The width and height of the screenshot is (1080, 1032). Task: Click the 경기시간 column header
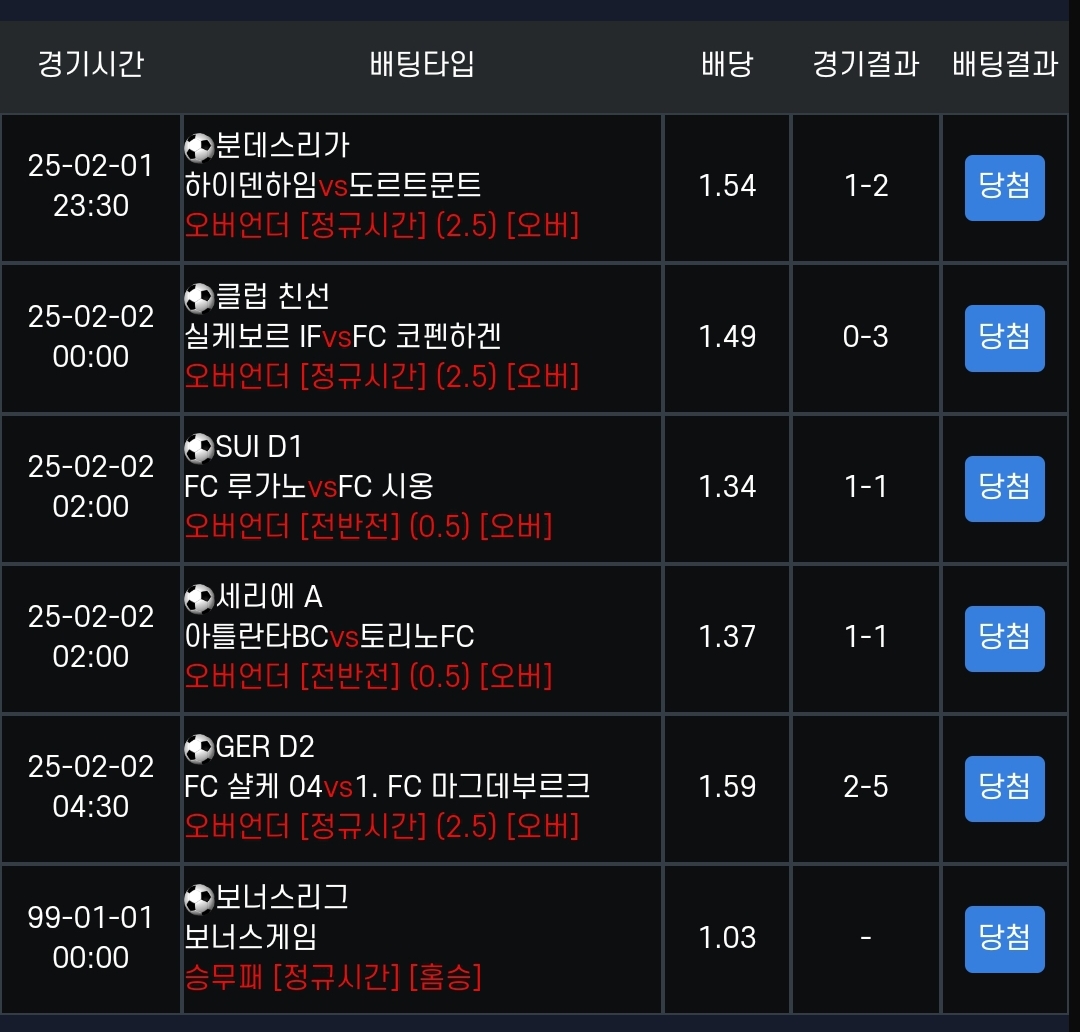[91, 65]
